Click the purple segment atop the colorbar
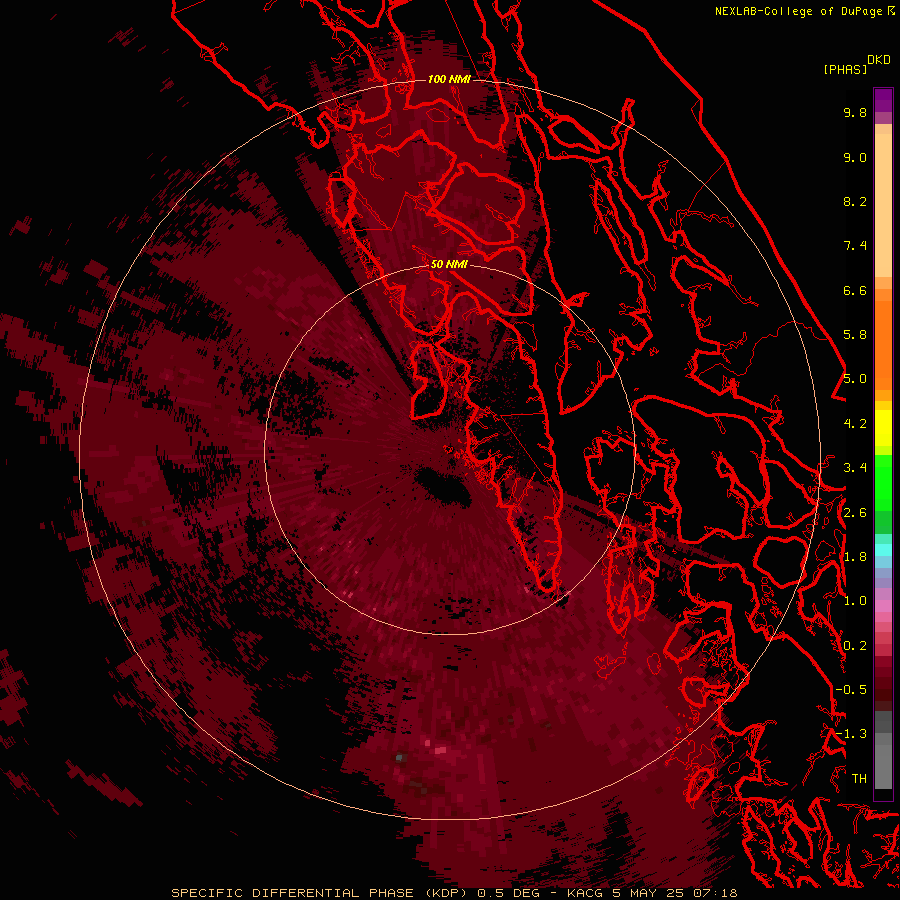Image resolution: width=900 pixels, height=900 pixels. 883,100
